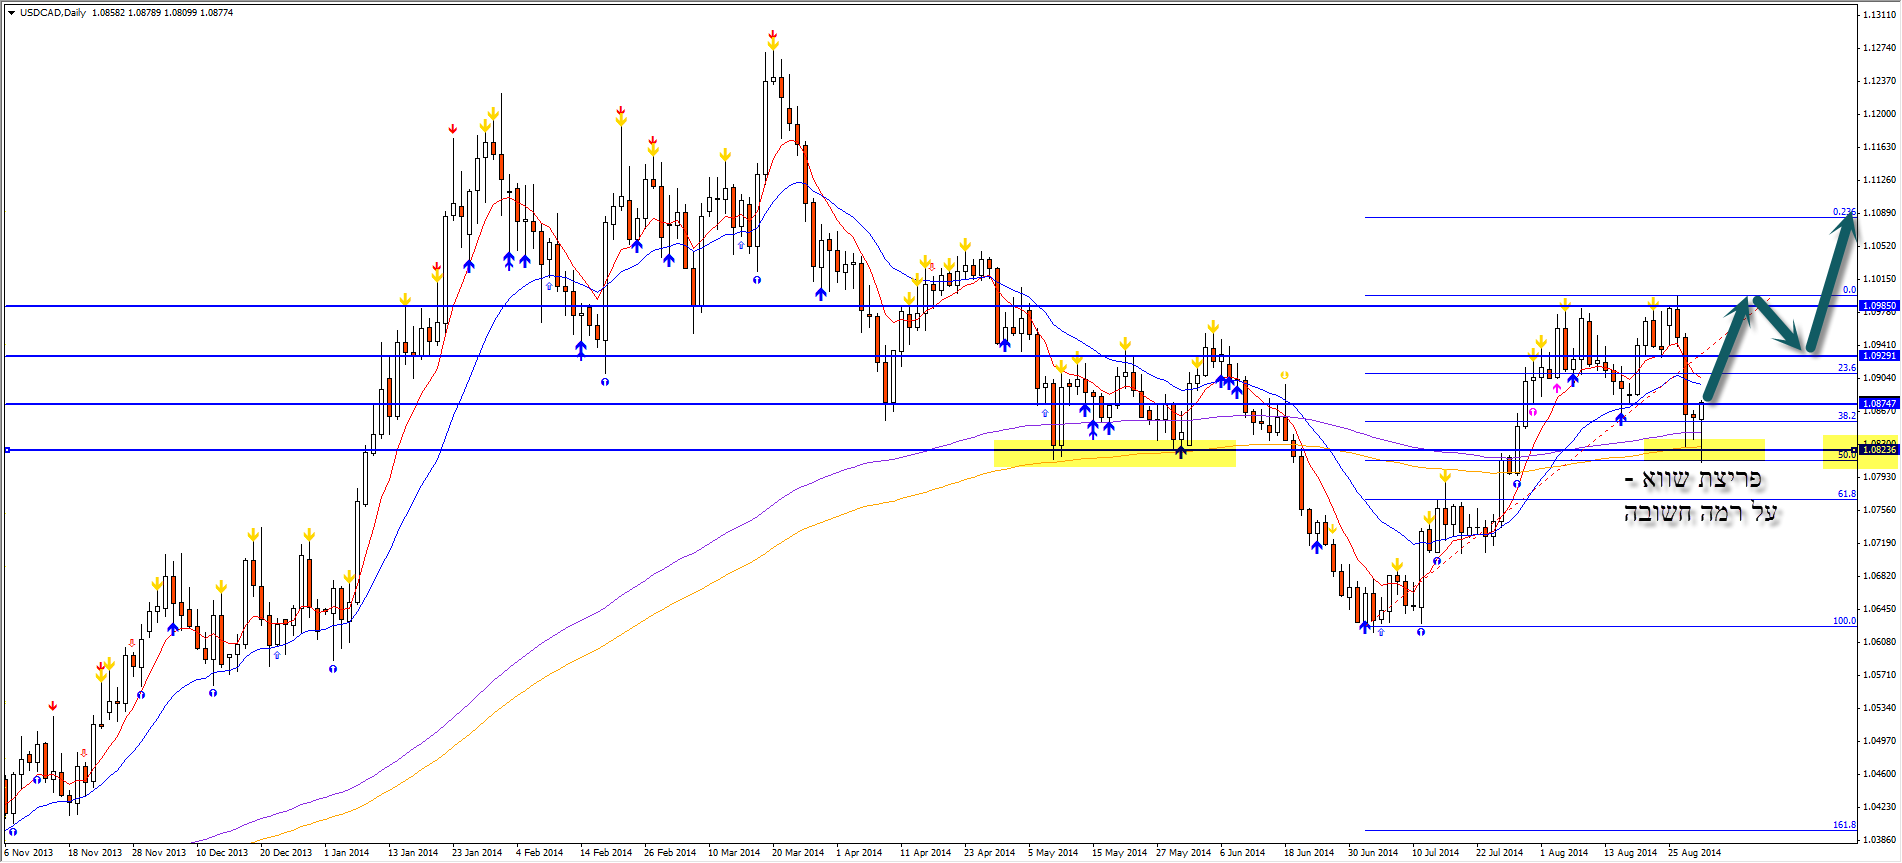Click the 25 Aug 2014 date label
The height and width of the screenshot is (863, 1902).
(x=1694, y=853)
